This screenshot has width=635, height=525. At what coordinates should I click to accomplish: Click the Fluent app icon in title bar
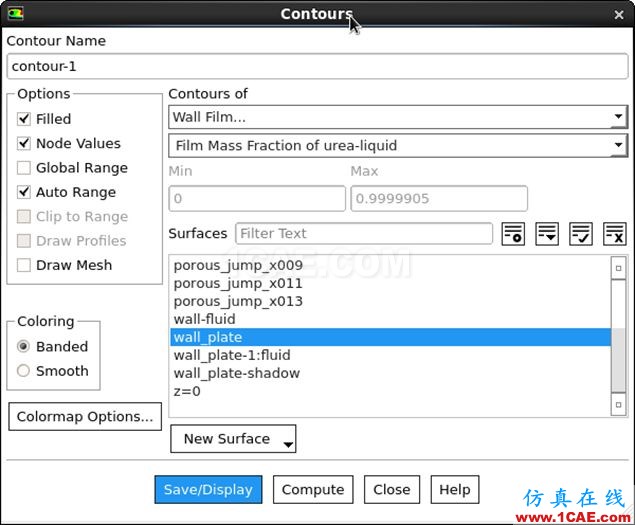point(15,14)
